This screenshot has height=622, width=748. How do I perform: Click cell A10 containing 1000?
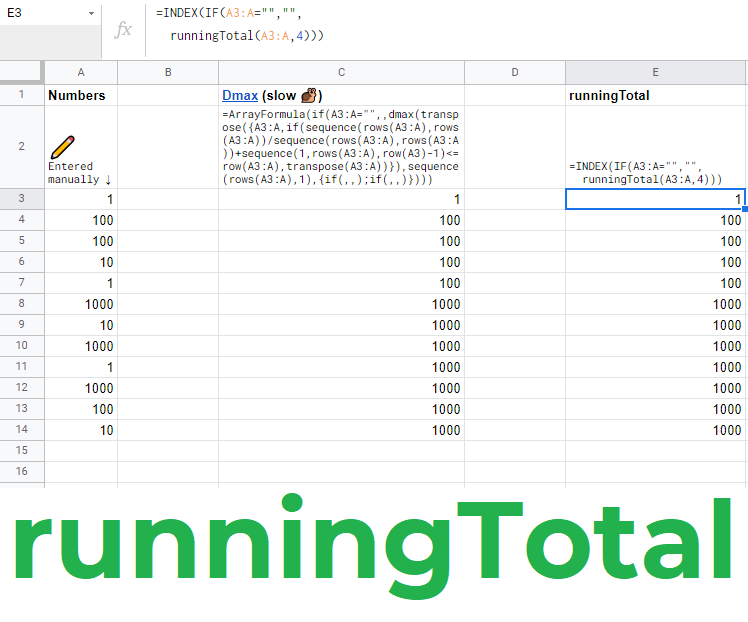81,346
